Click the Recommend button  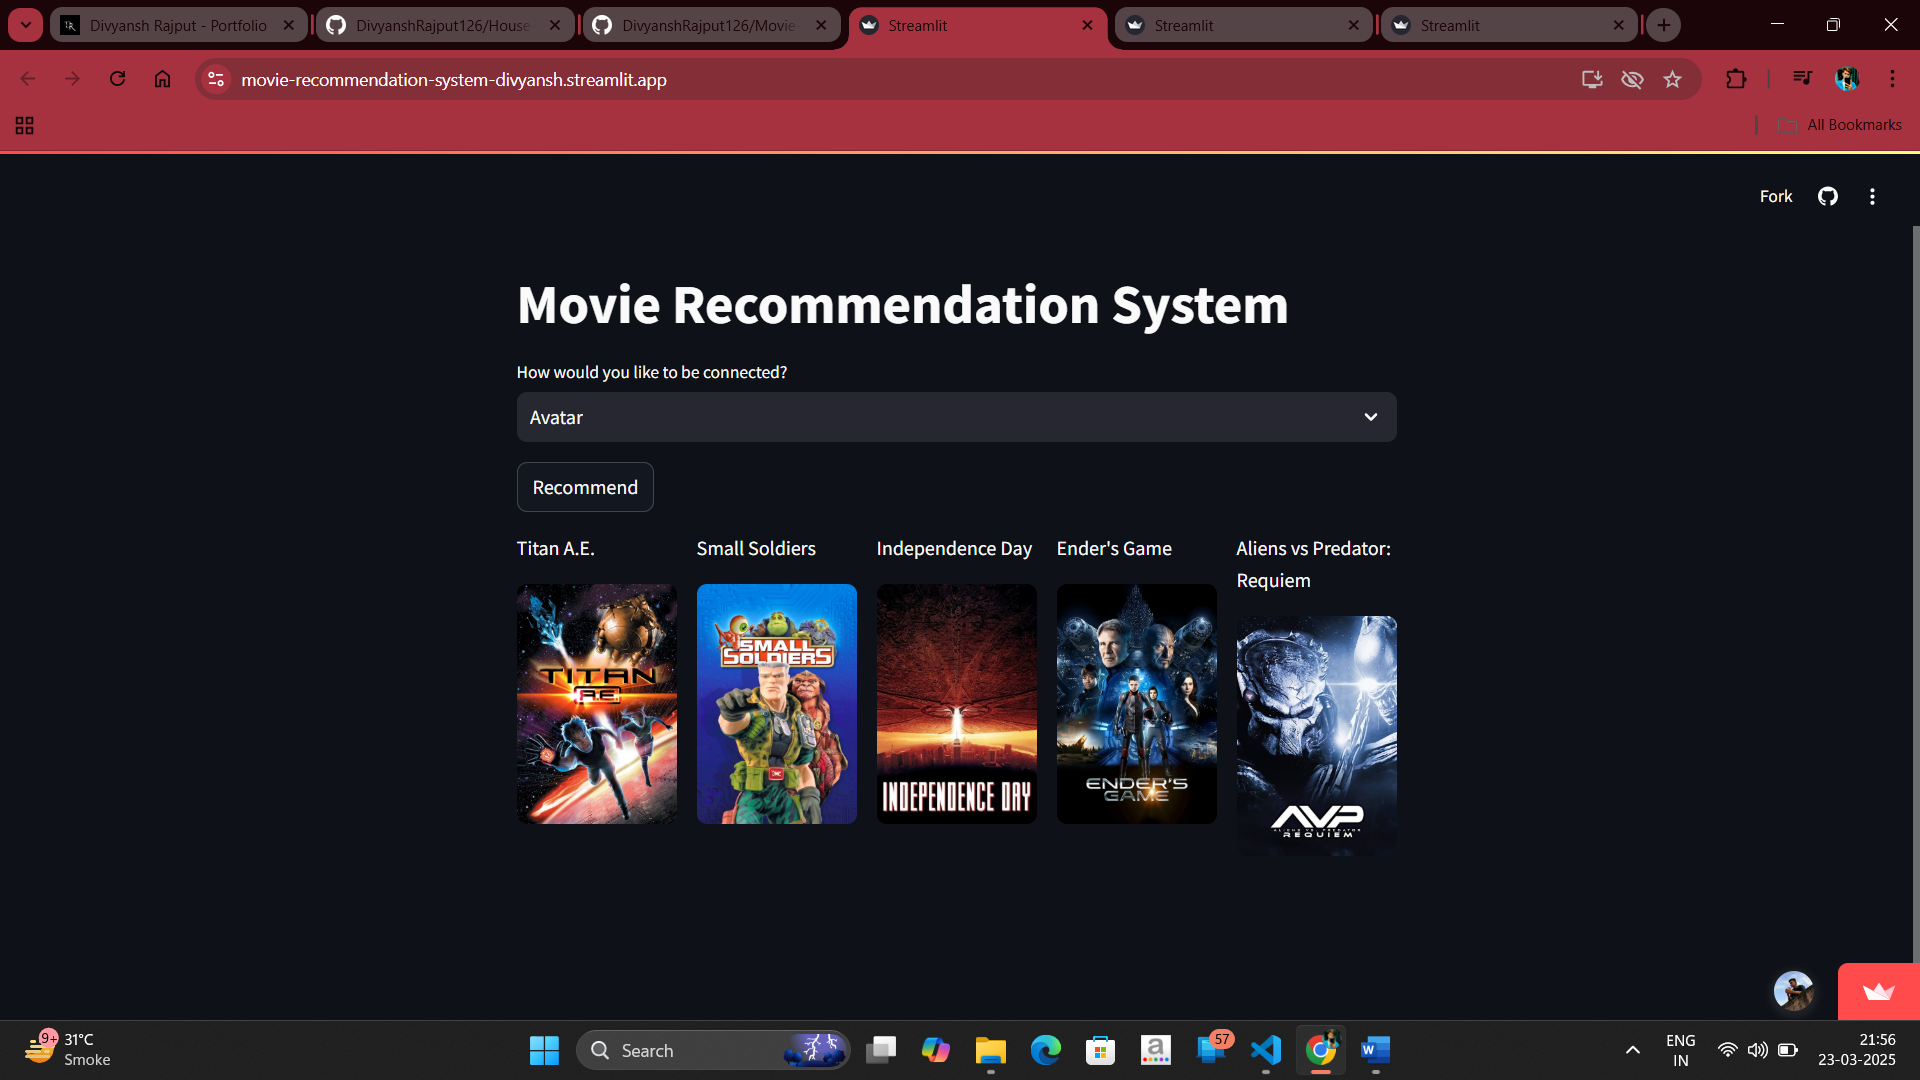point(585,487)
